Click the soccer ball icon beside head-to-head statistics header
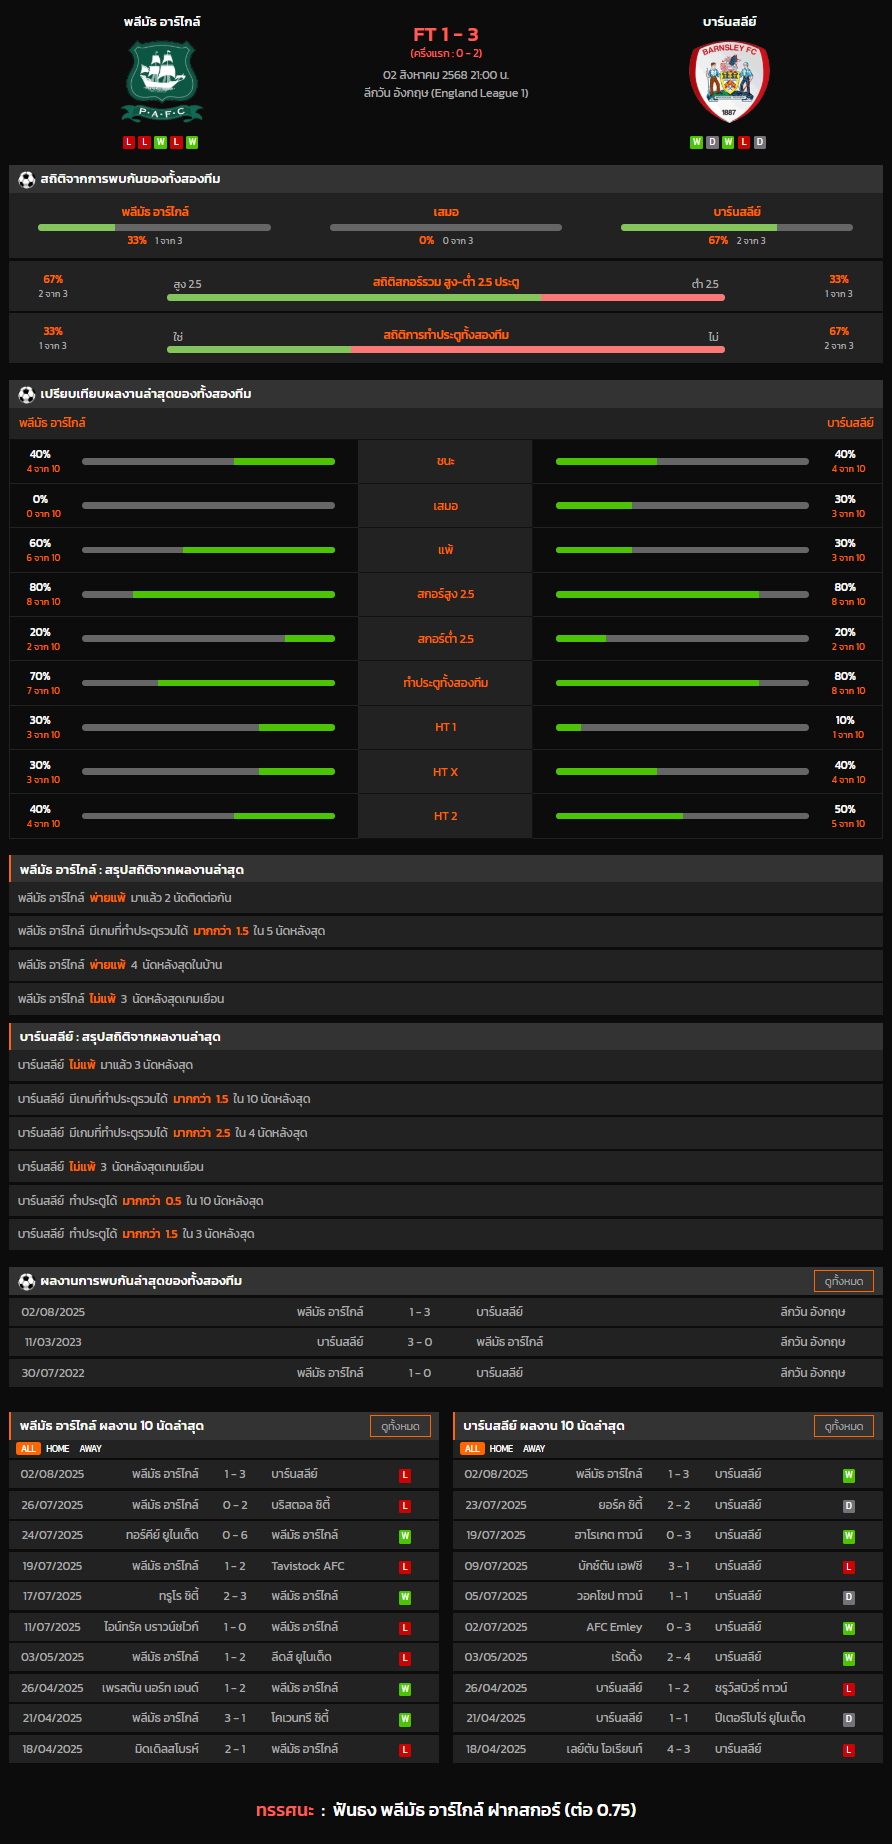This screenshot has height=1844, width=892. coord(27,180)
